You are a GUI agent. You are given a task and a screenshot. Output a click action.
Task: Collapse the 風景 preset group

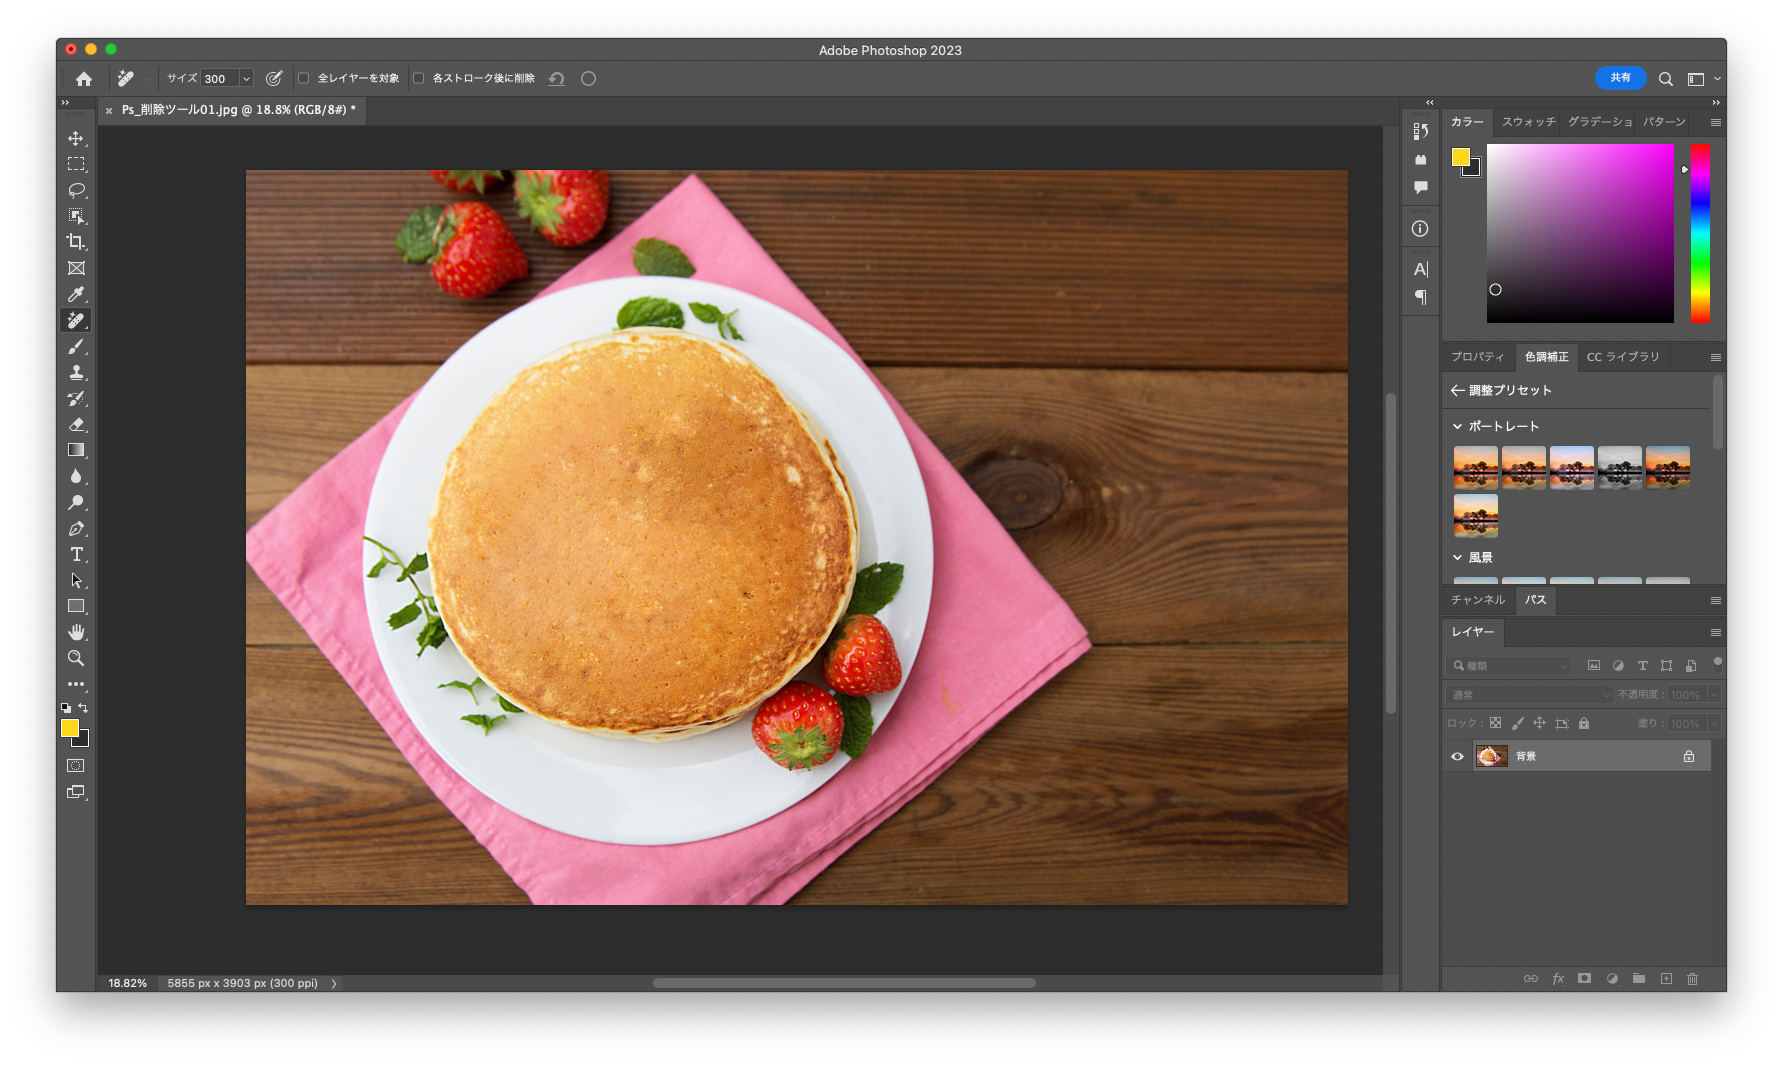point(1457,558)
